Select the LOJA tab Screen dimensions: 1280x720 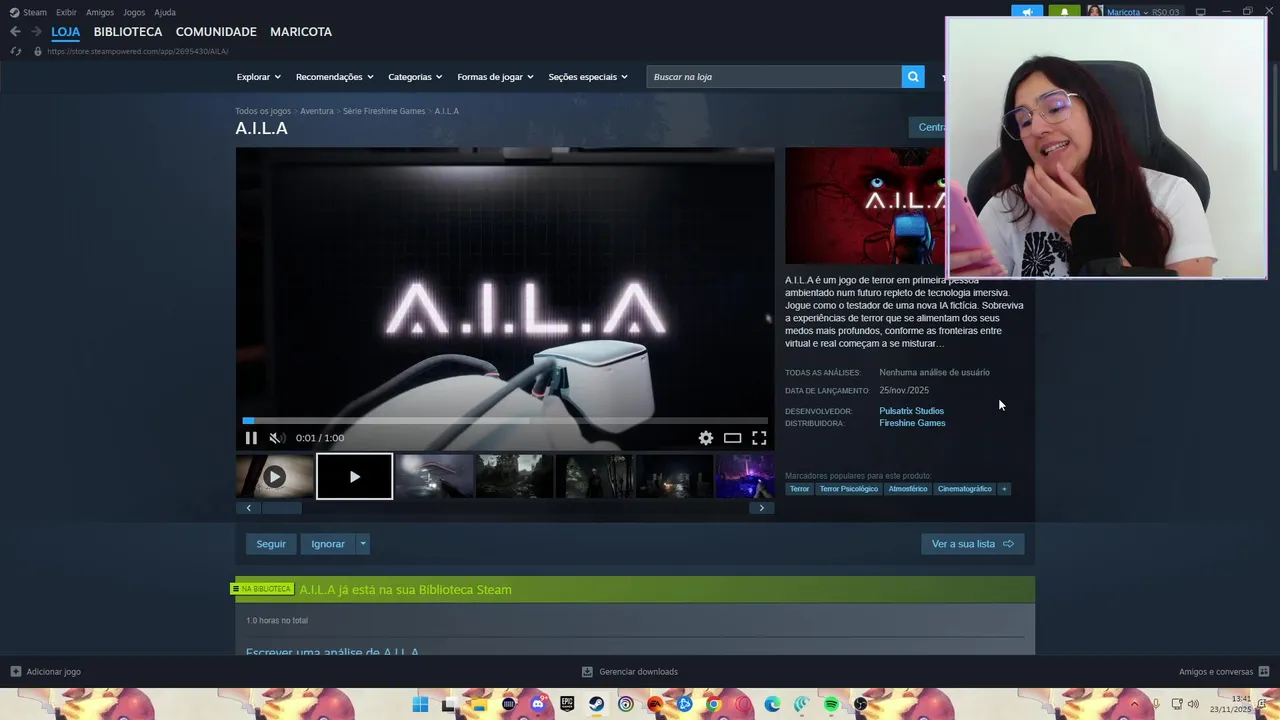click(x=66, y=32)
